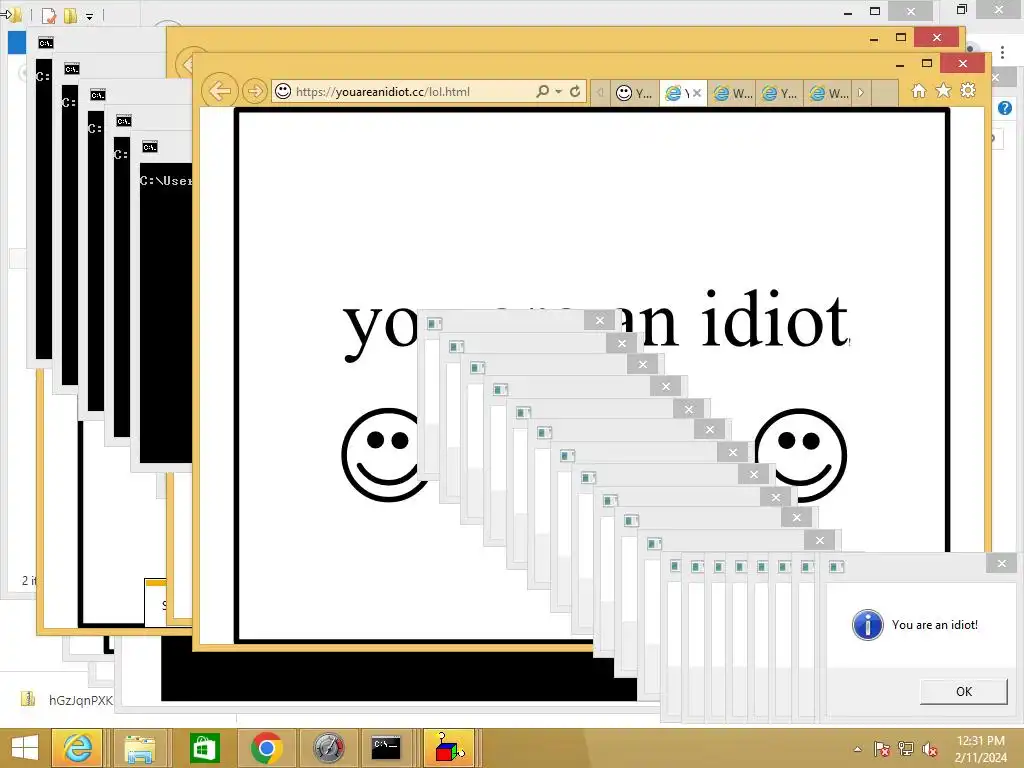Open the Windows Store taskbar icon
Viewport: 1024px width, 768px height.
pyautogui.click(x=204, y=748)
